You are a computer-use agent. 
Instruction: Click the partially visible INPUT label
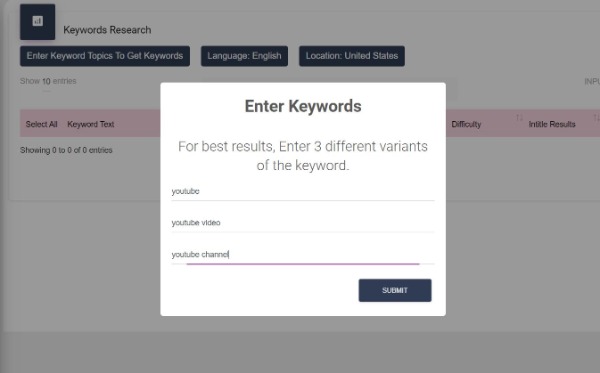592,81
